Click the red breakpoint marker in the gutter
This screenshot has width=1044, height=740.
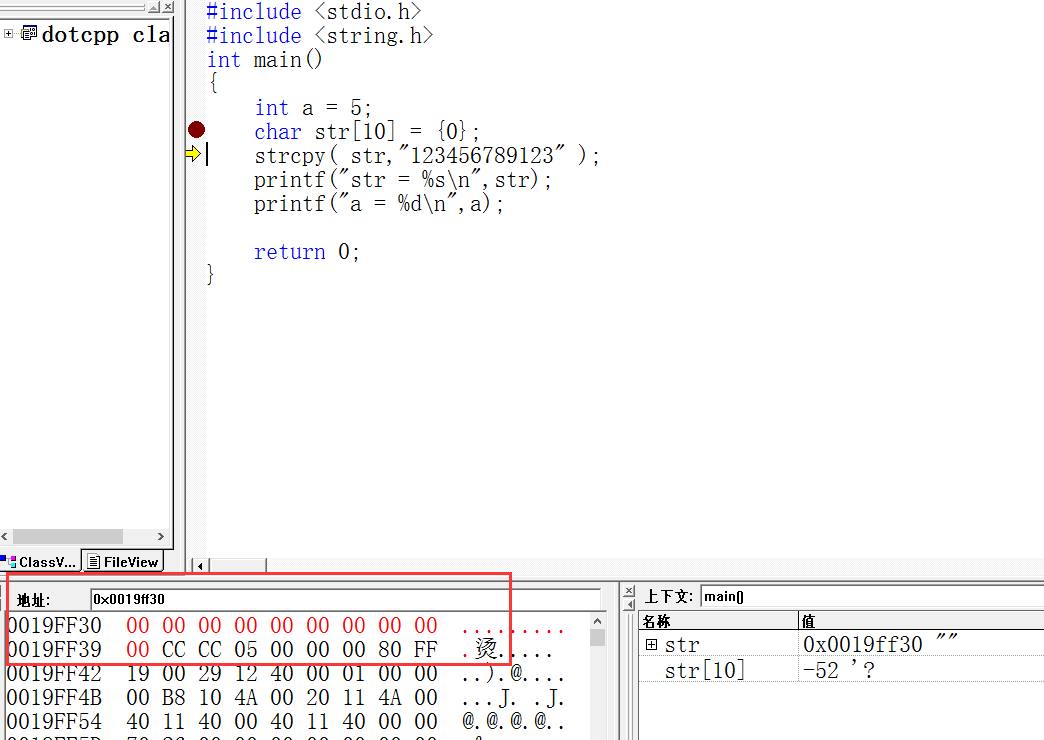196,130
